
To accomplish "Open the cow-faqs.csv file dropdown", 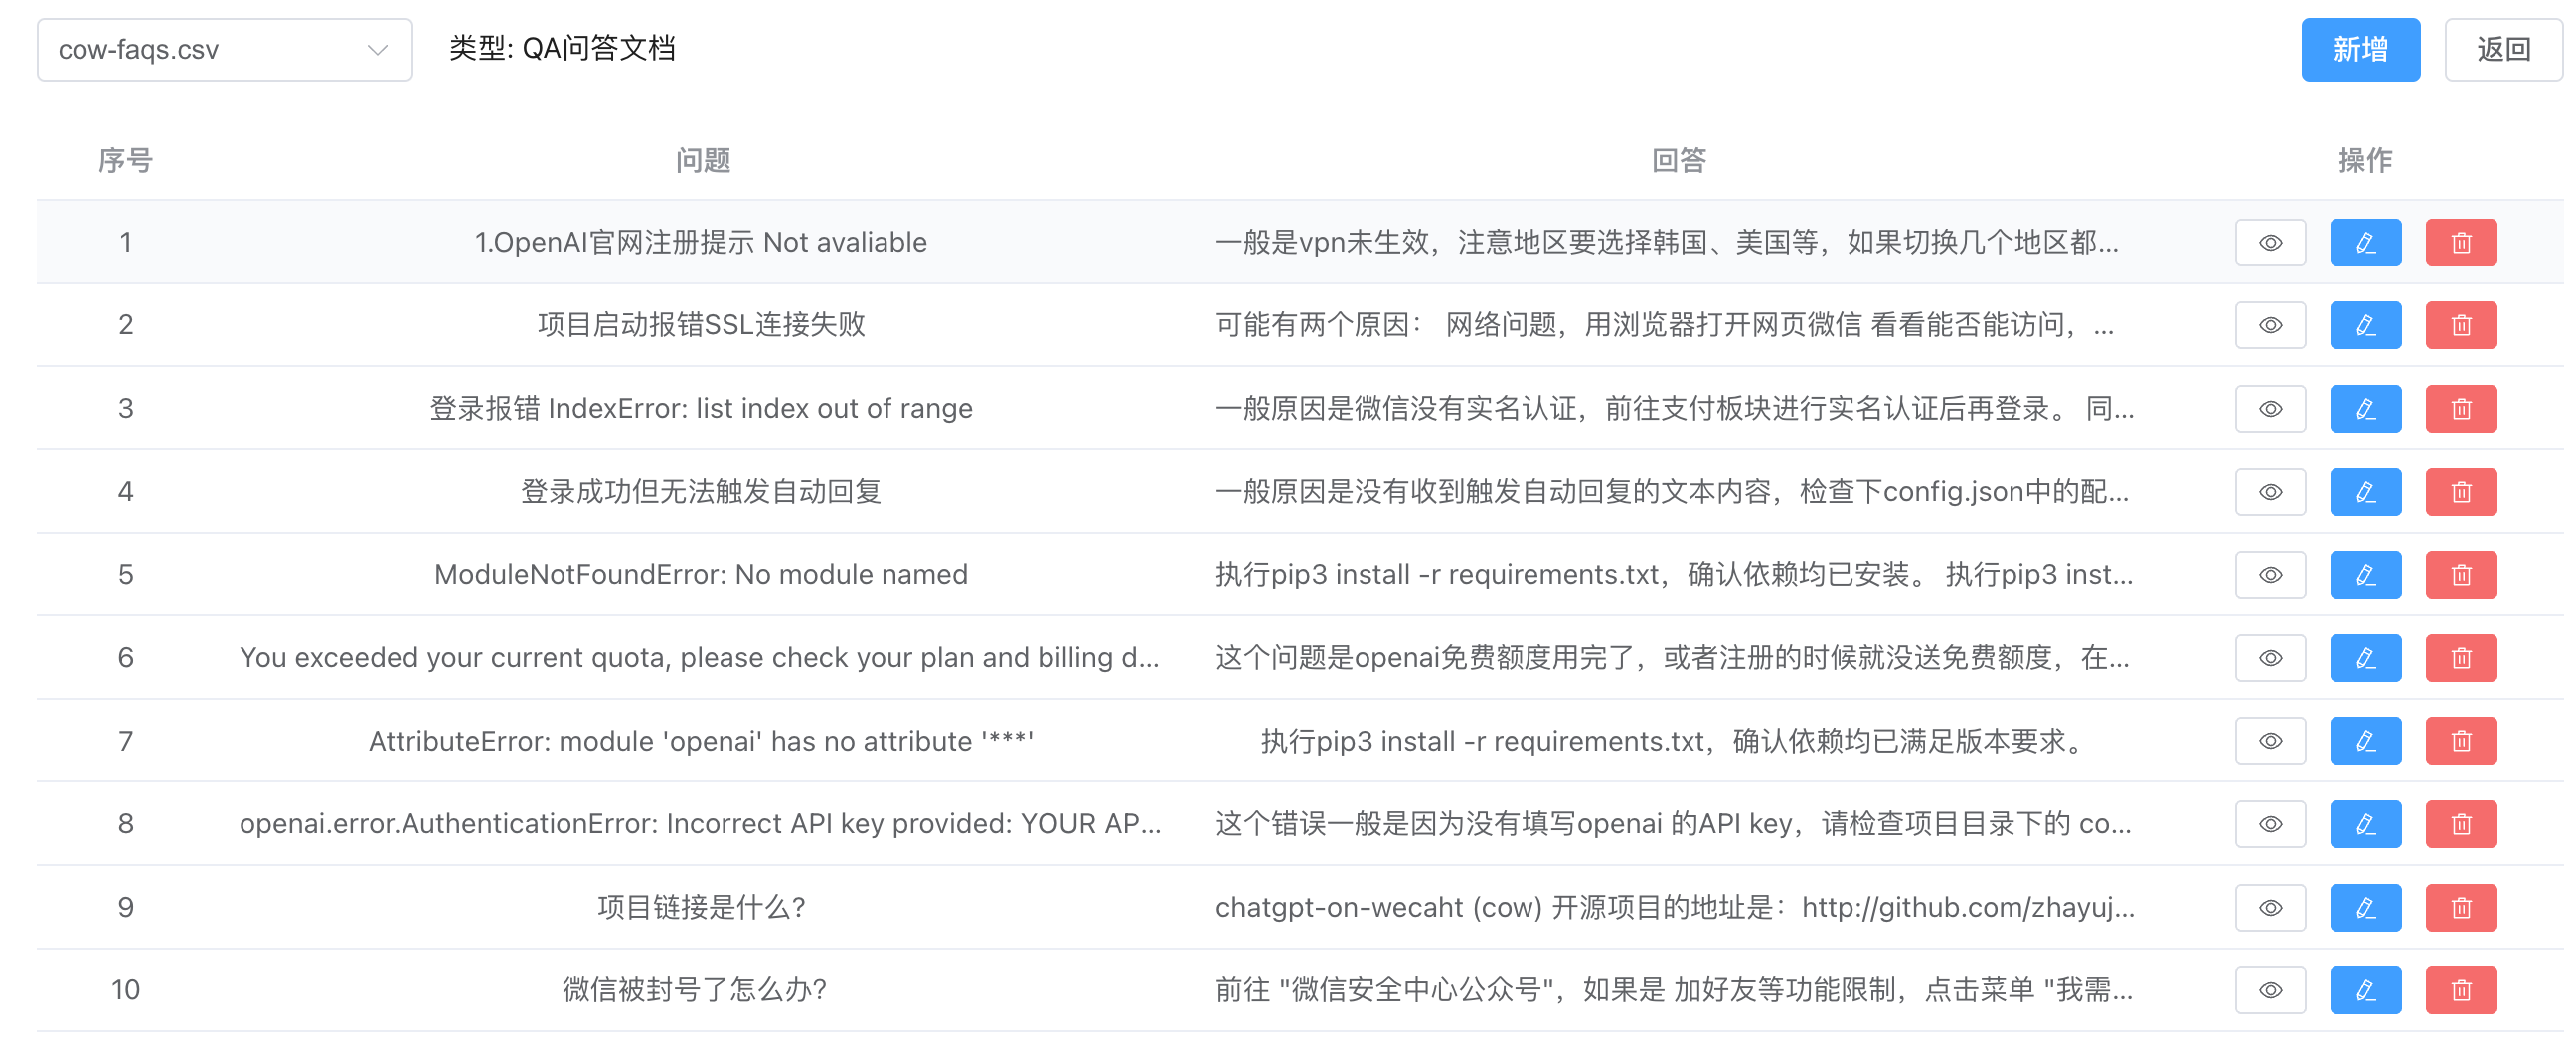I will (x=224, y=49).
